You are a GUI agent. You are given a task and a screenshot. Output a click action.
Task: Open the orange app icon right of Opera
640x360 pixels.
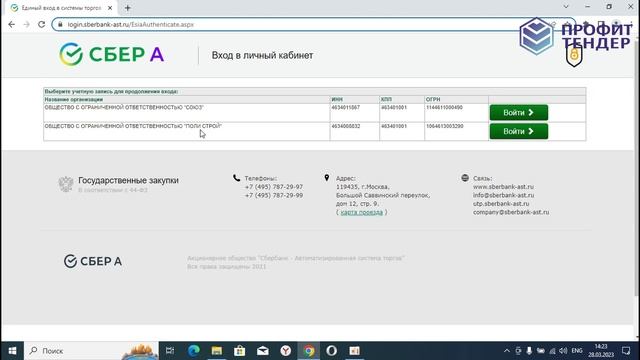(354, 351)
